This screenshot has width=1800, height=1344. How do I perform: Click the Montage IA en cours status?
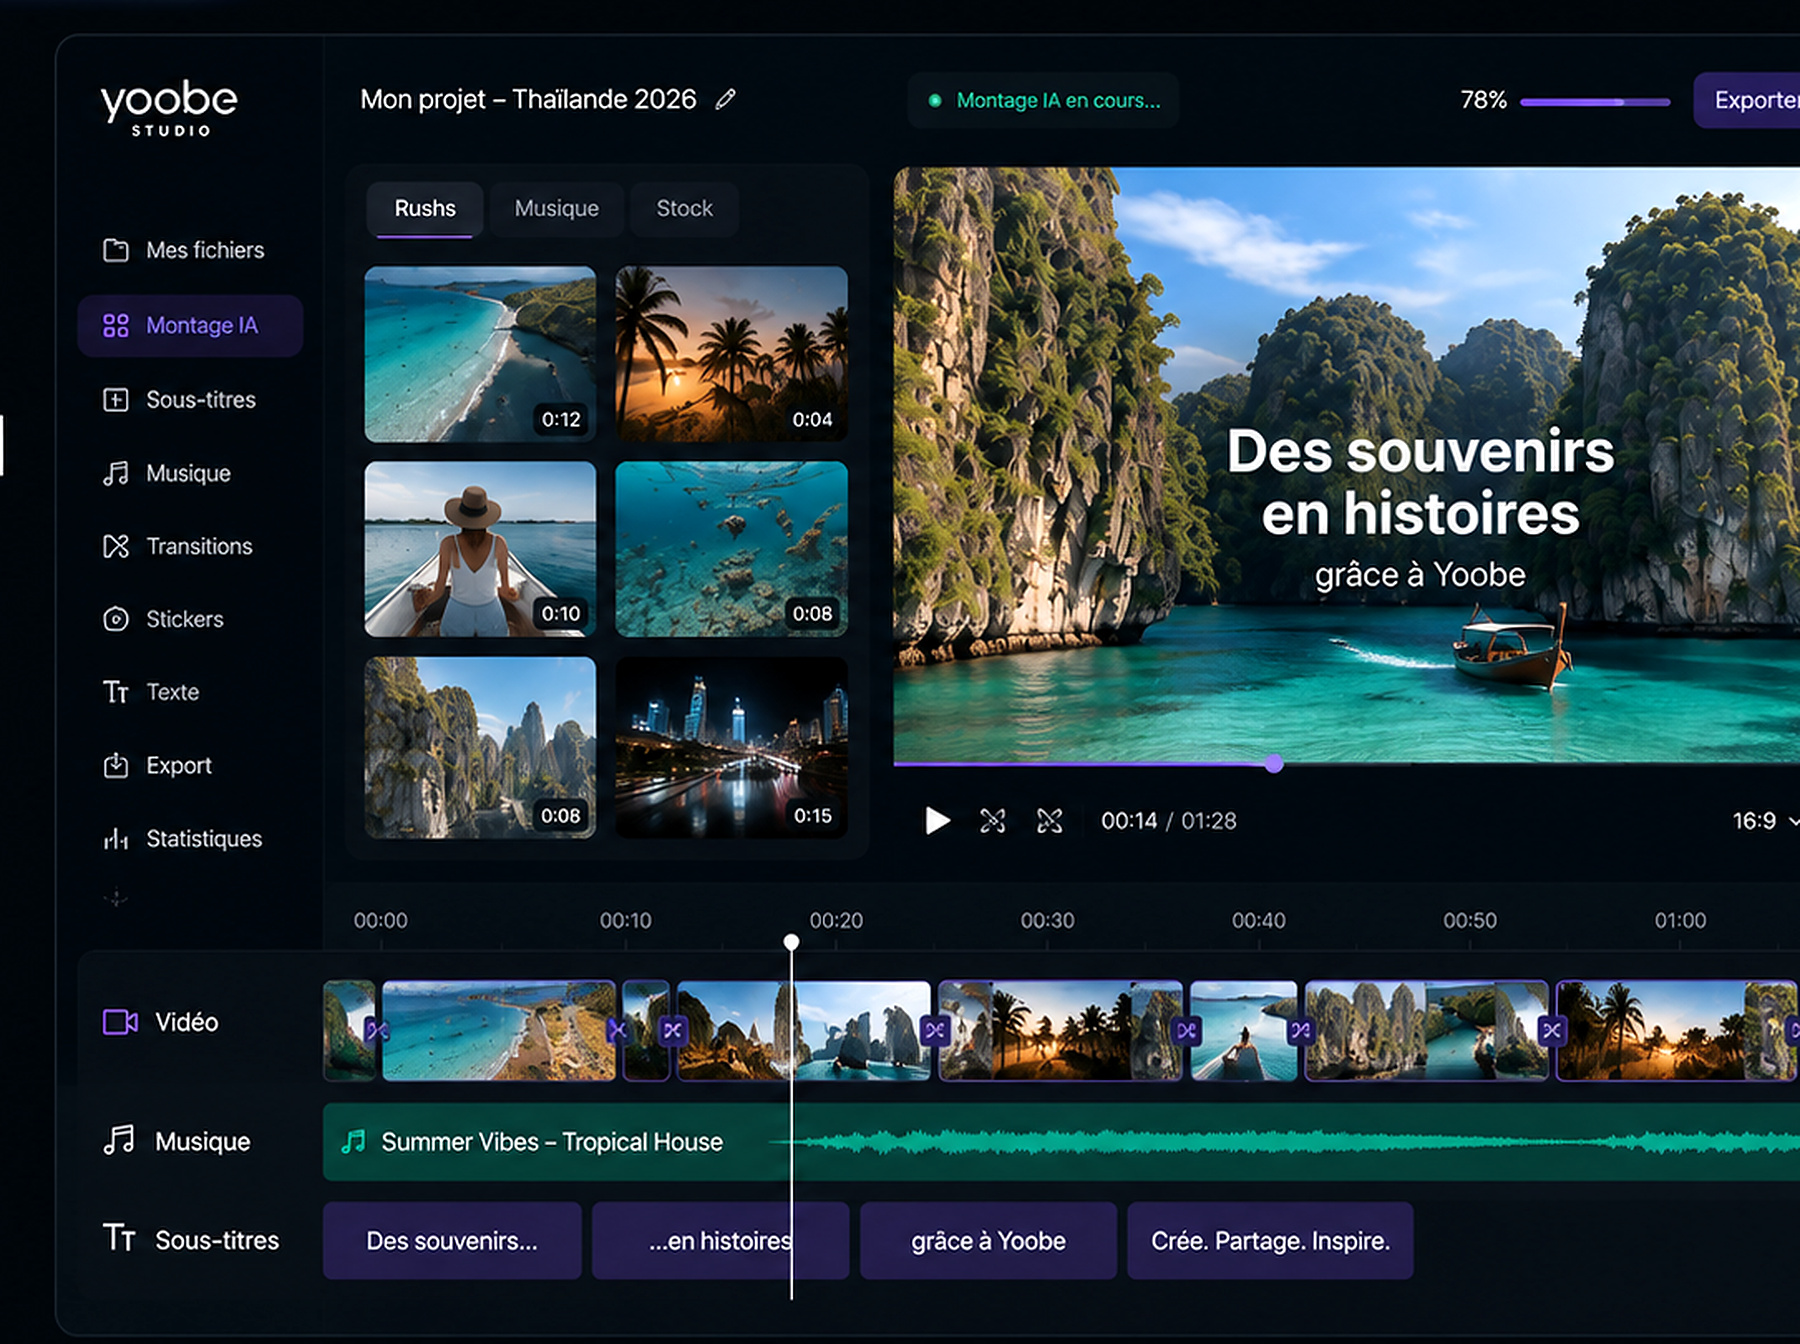[x=1043, y=100]
